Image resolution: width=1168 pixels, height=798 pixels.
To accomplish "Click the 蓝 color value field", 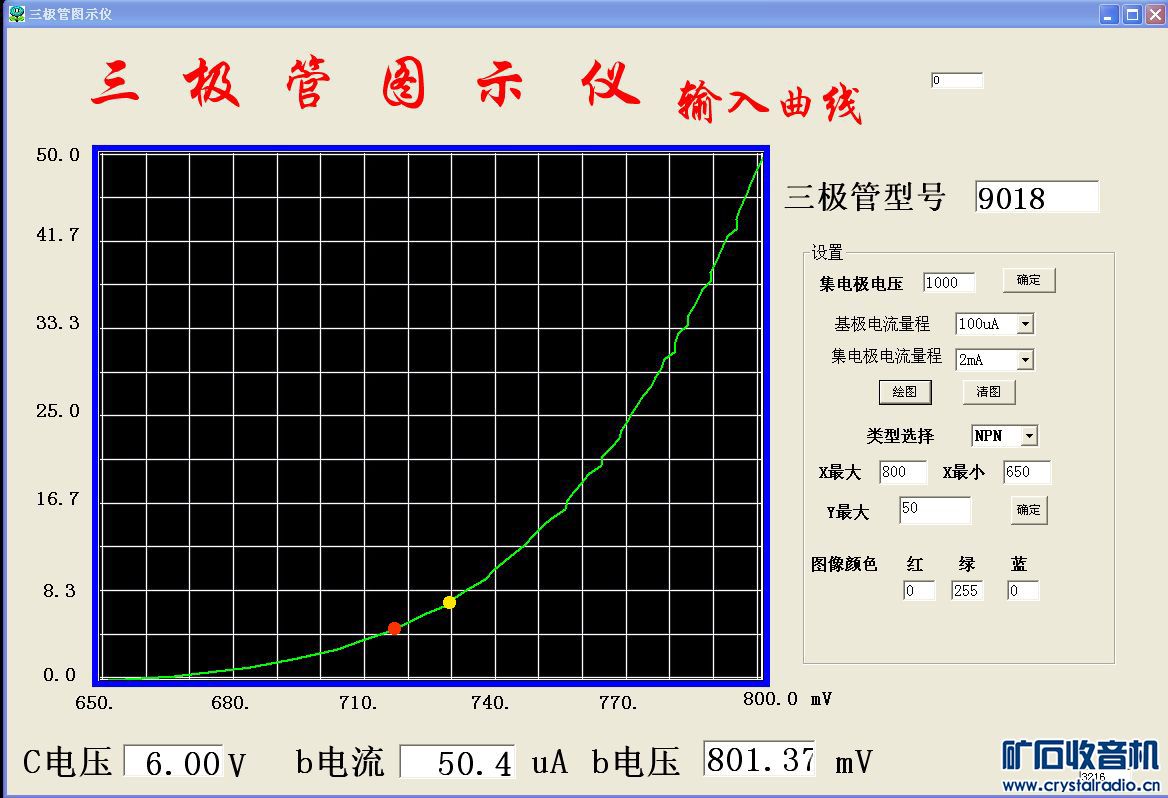I will click(x=1023, y=591).
